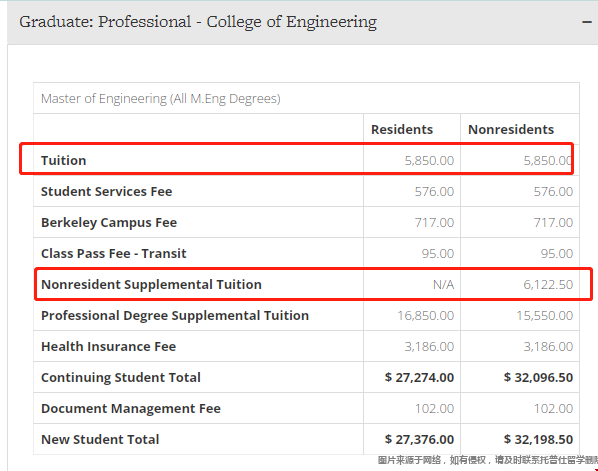The width and height of the screenshot is (598, 471).
Task: Click the $ 32,096.50 nonresident total
Action: pos(538,377)
